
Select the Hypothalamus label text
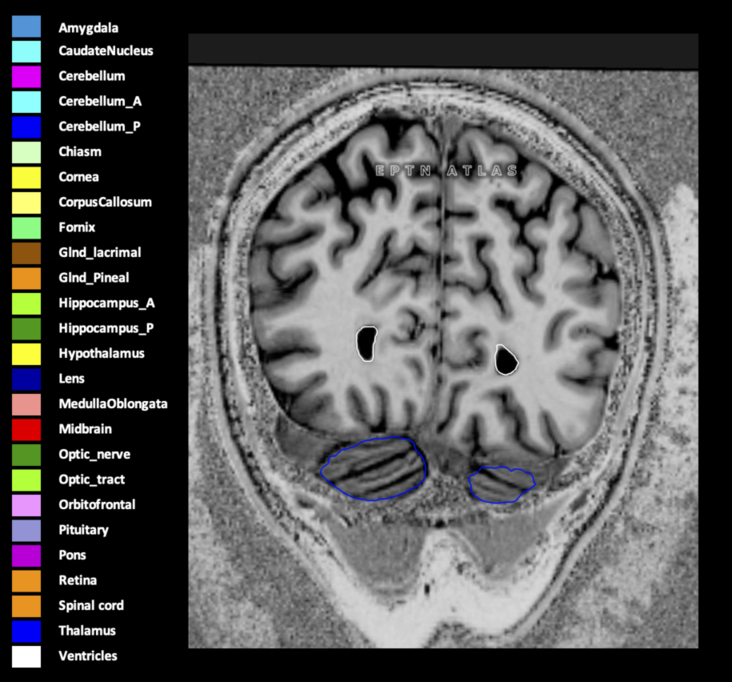click(101, 353)
